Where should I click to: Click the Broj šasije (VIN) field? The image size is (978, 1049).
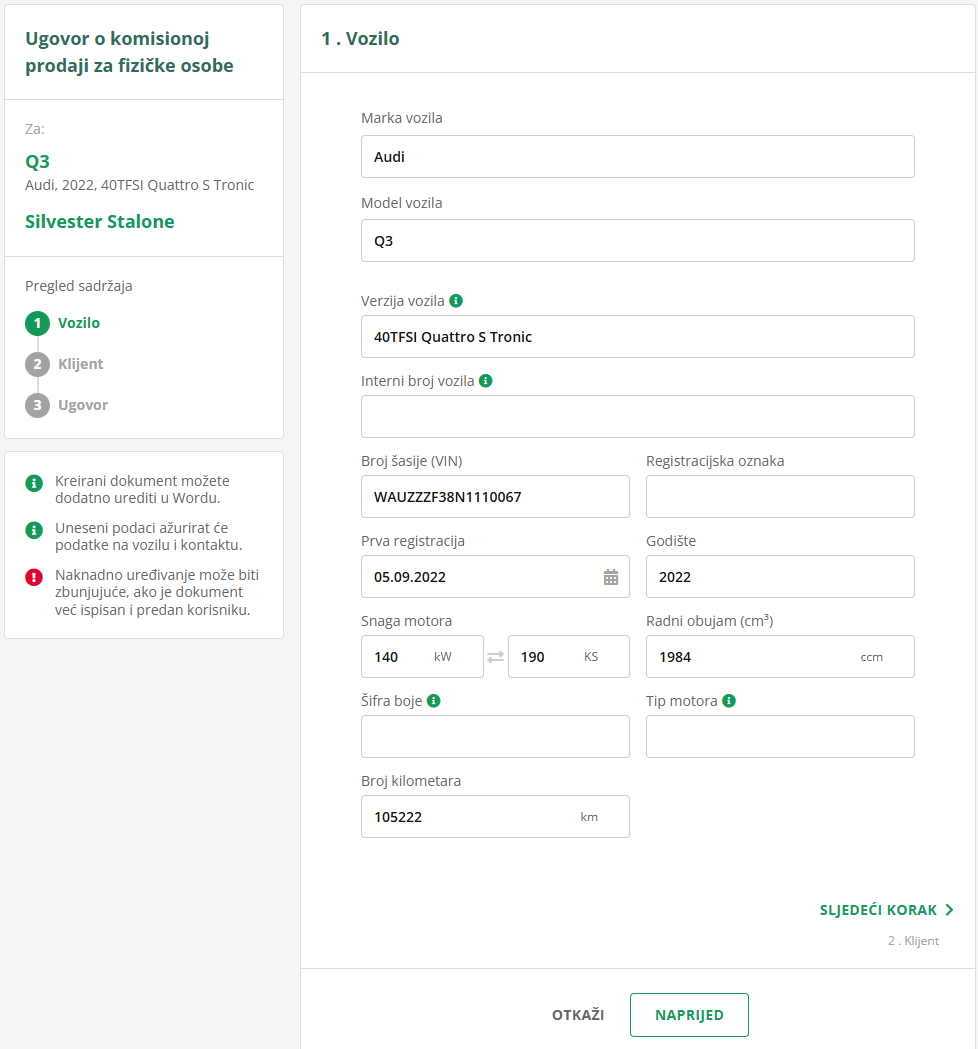click(x=495, y=497)
